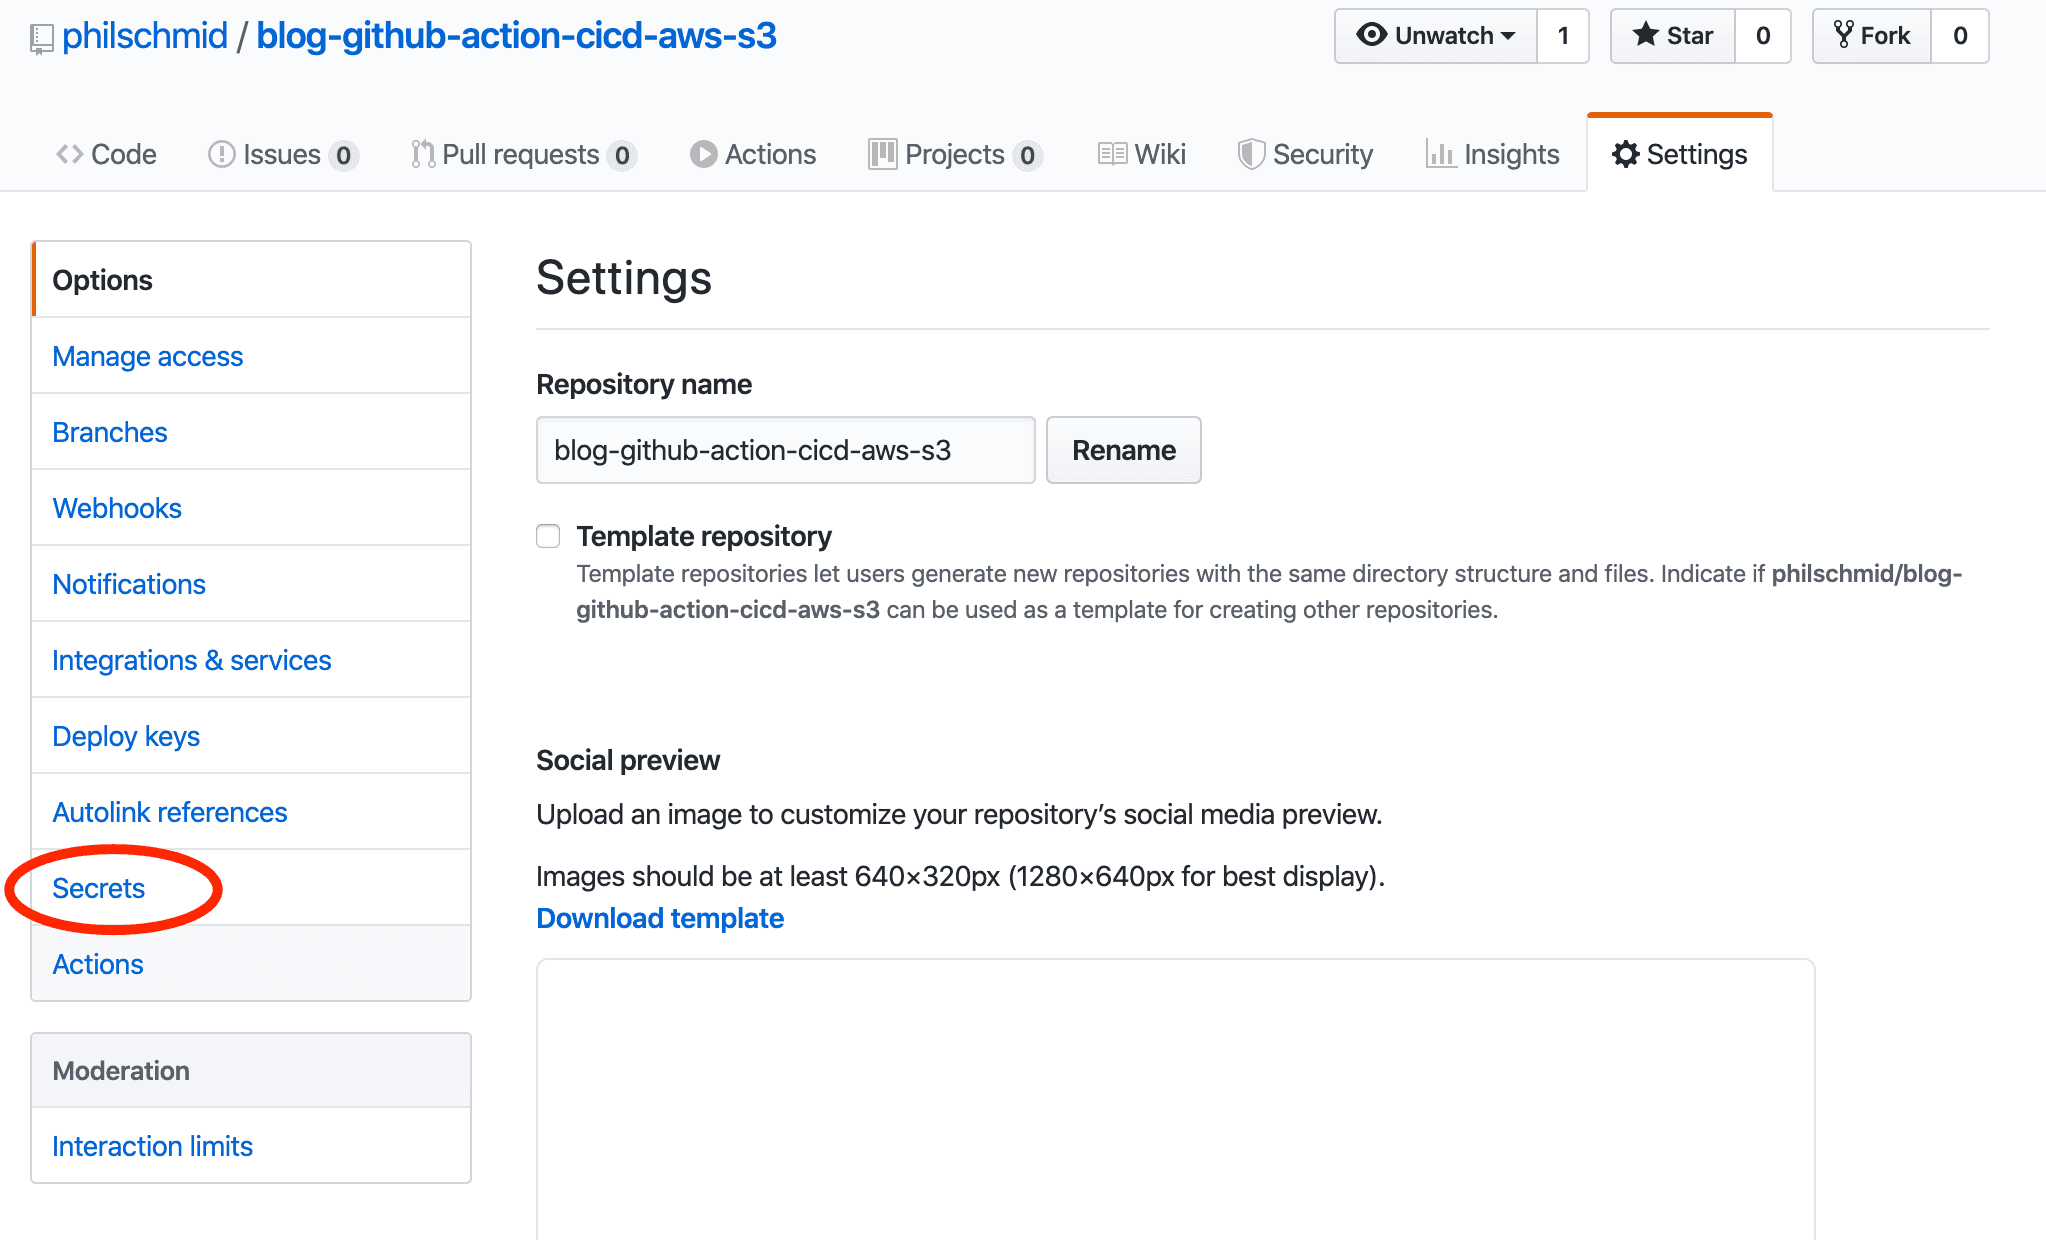The height and width of the screenshot is (1240, 2046).
Task: View the Projects tab
Action: coord(956,154)
